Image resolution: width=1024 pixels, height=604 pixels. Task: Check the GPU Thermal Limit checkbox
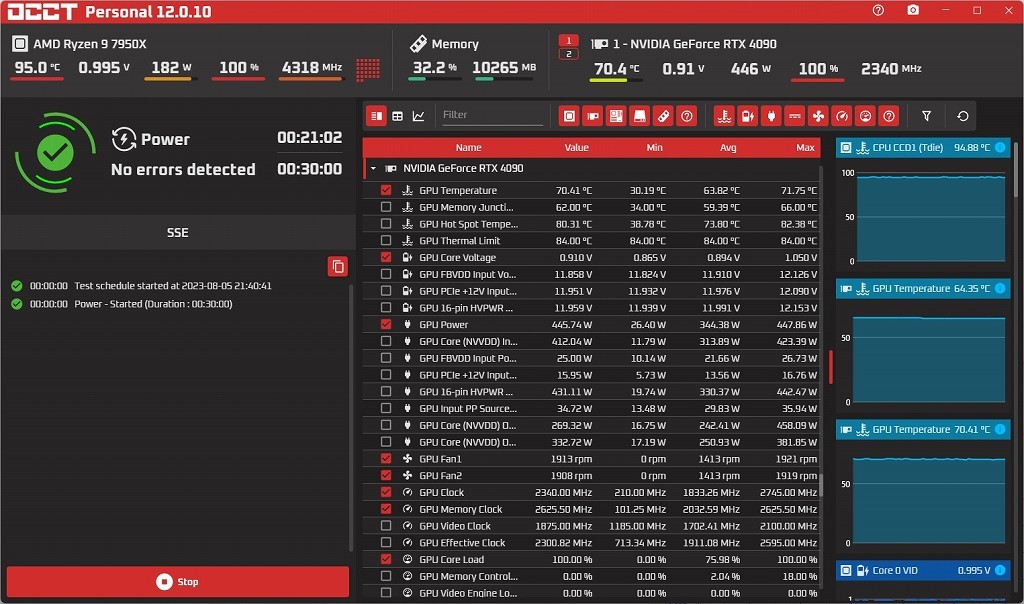(x=386, y=240)
